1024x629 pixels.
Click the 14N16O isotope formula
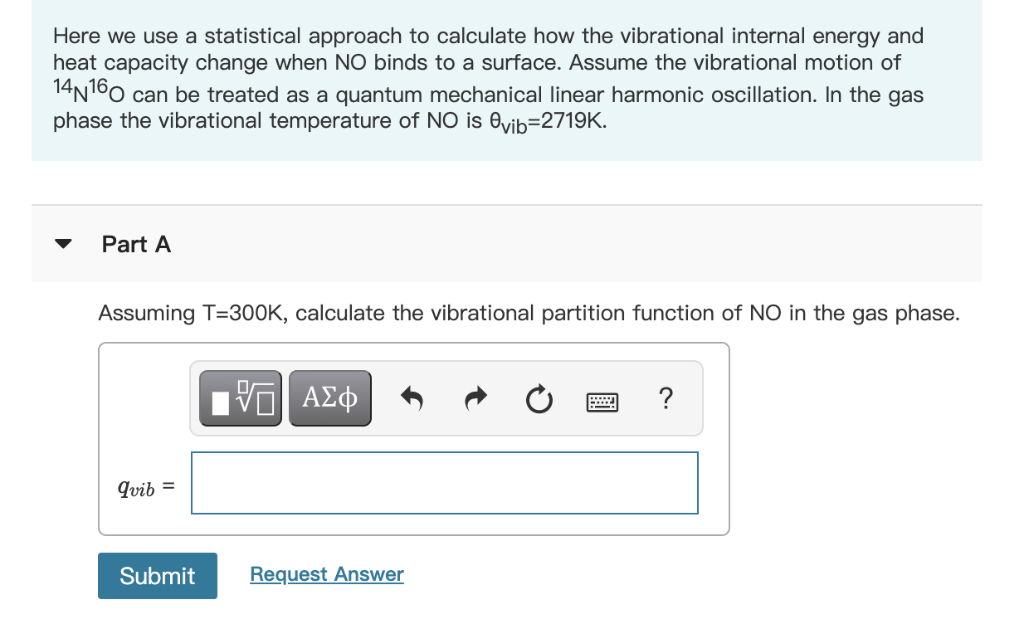click(x=89, y=91)
